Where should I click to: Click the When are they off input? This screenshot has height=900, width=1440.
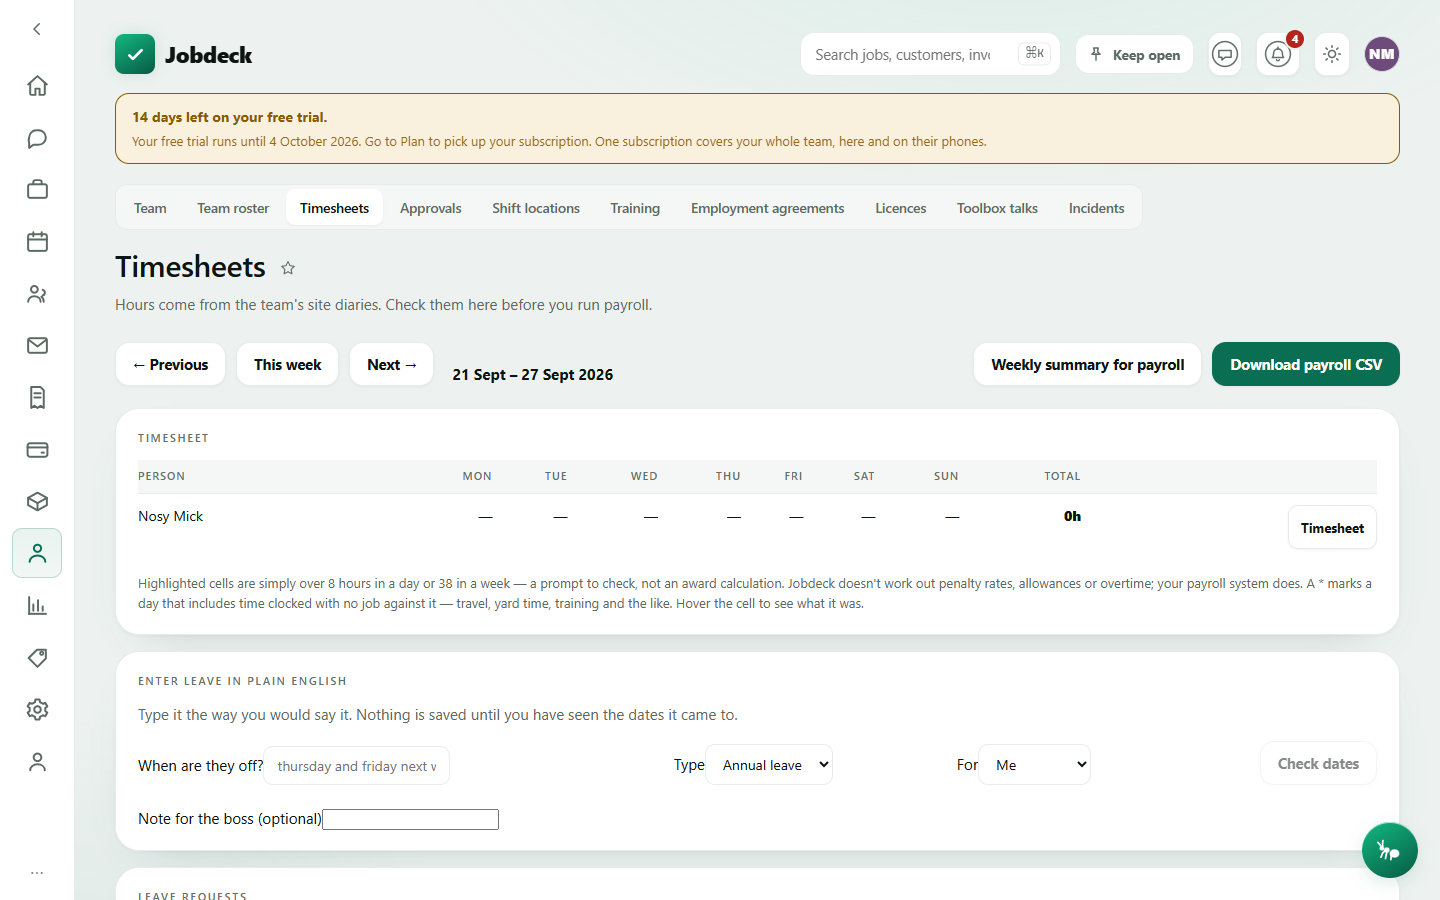pos(356,765)
